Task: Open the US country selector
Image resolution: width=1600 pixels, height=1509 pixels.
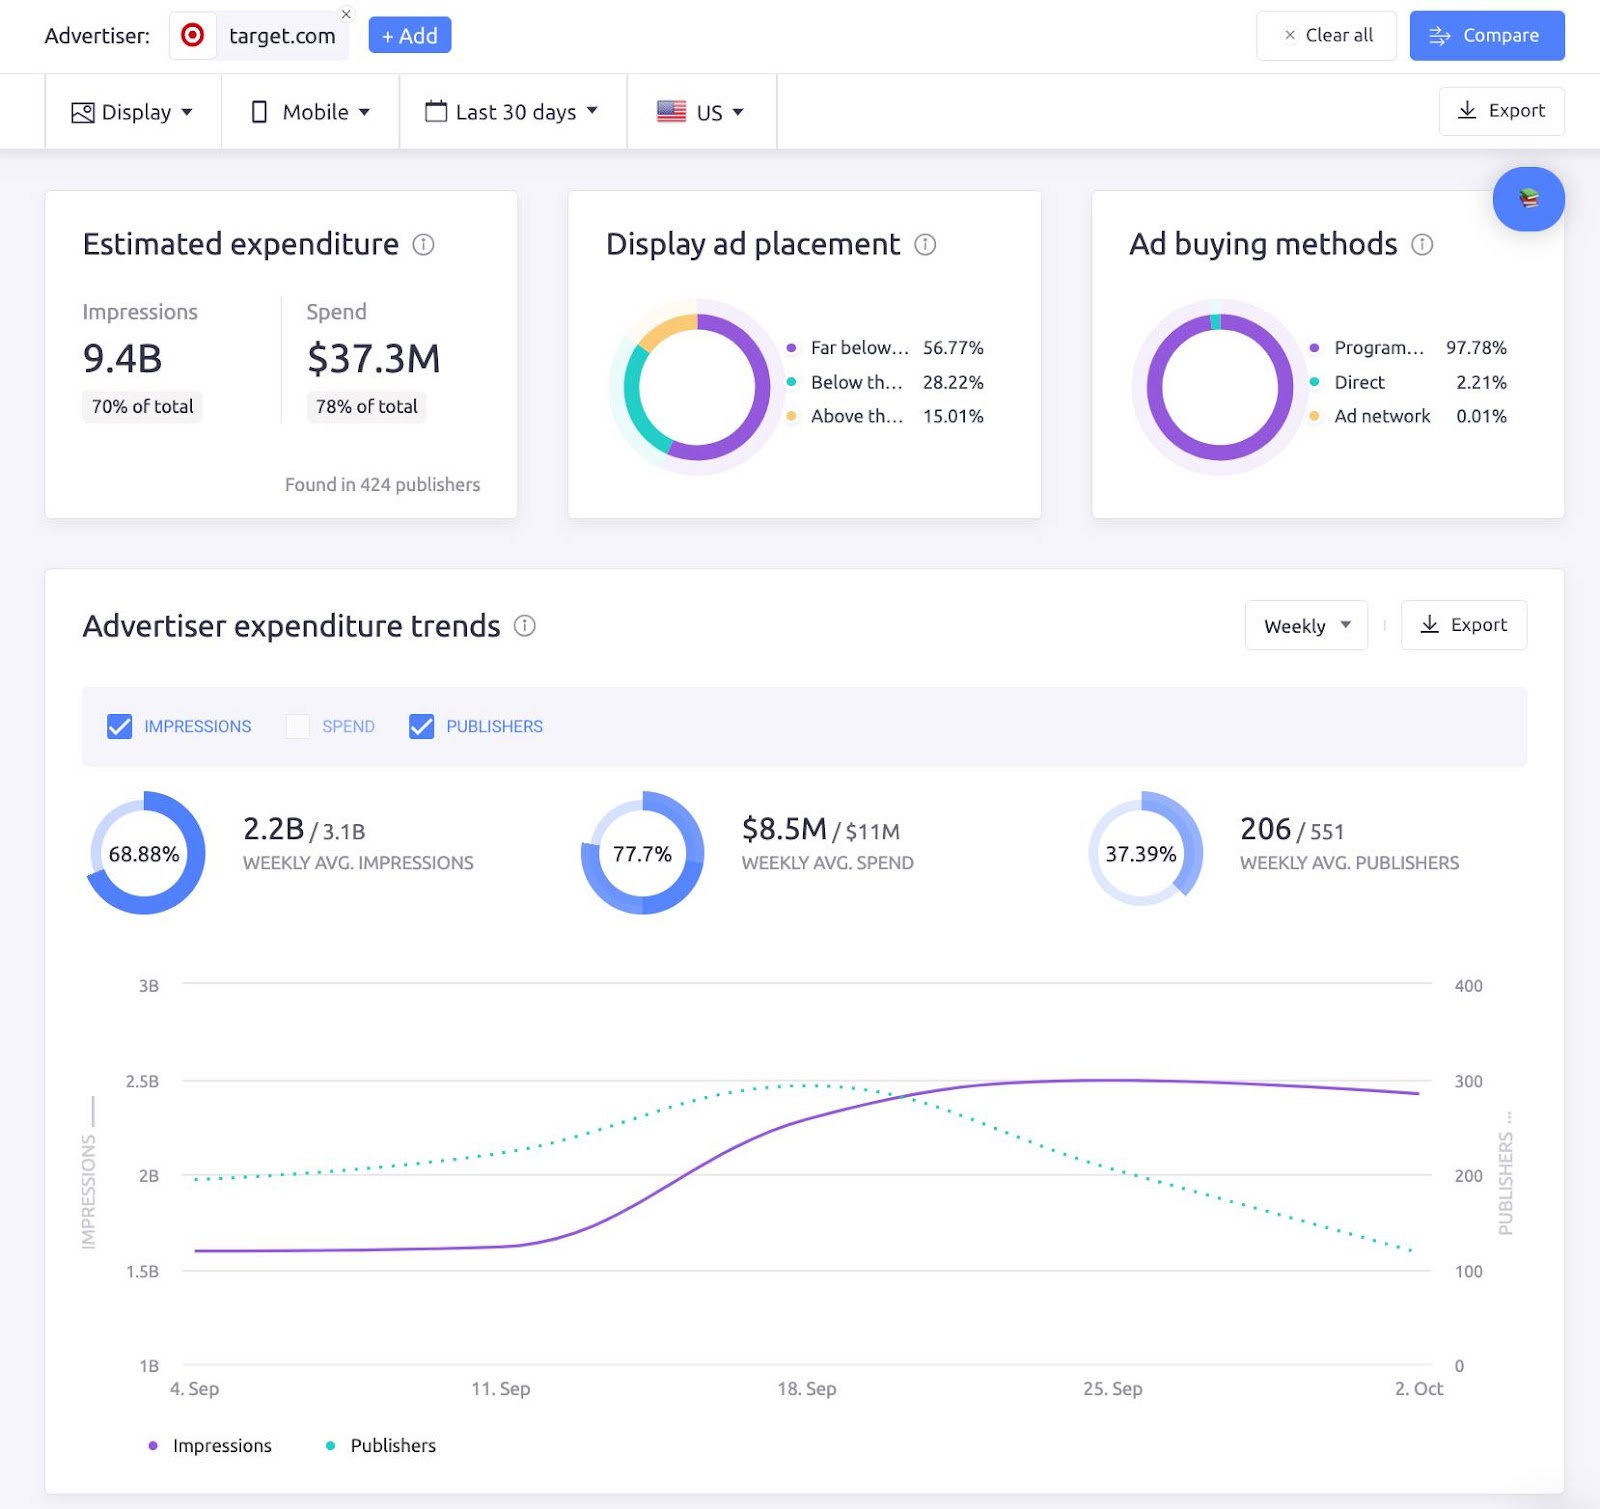Action: point(700,111)
